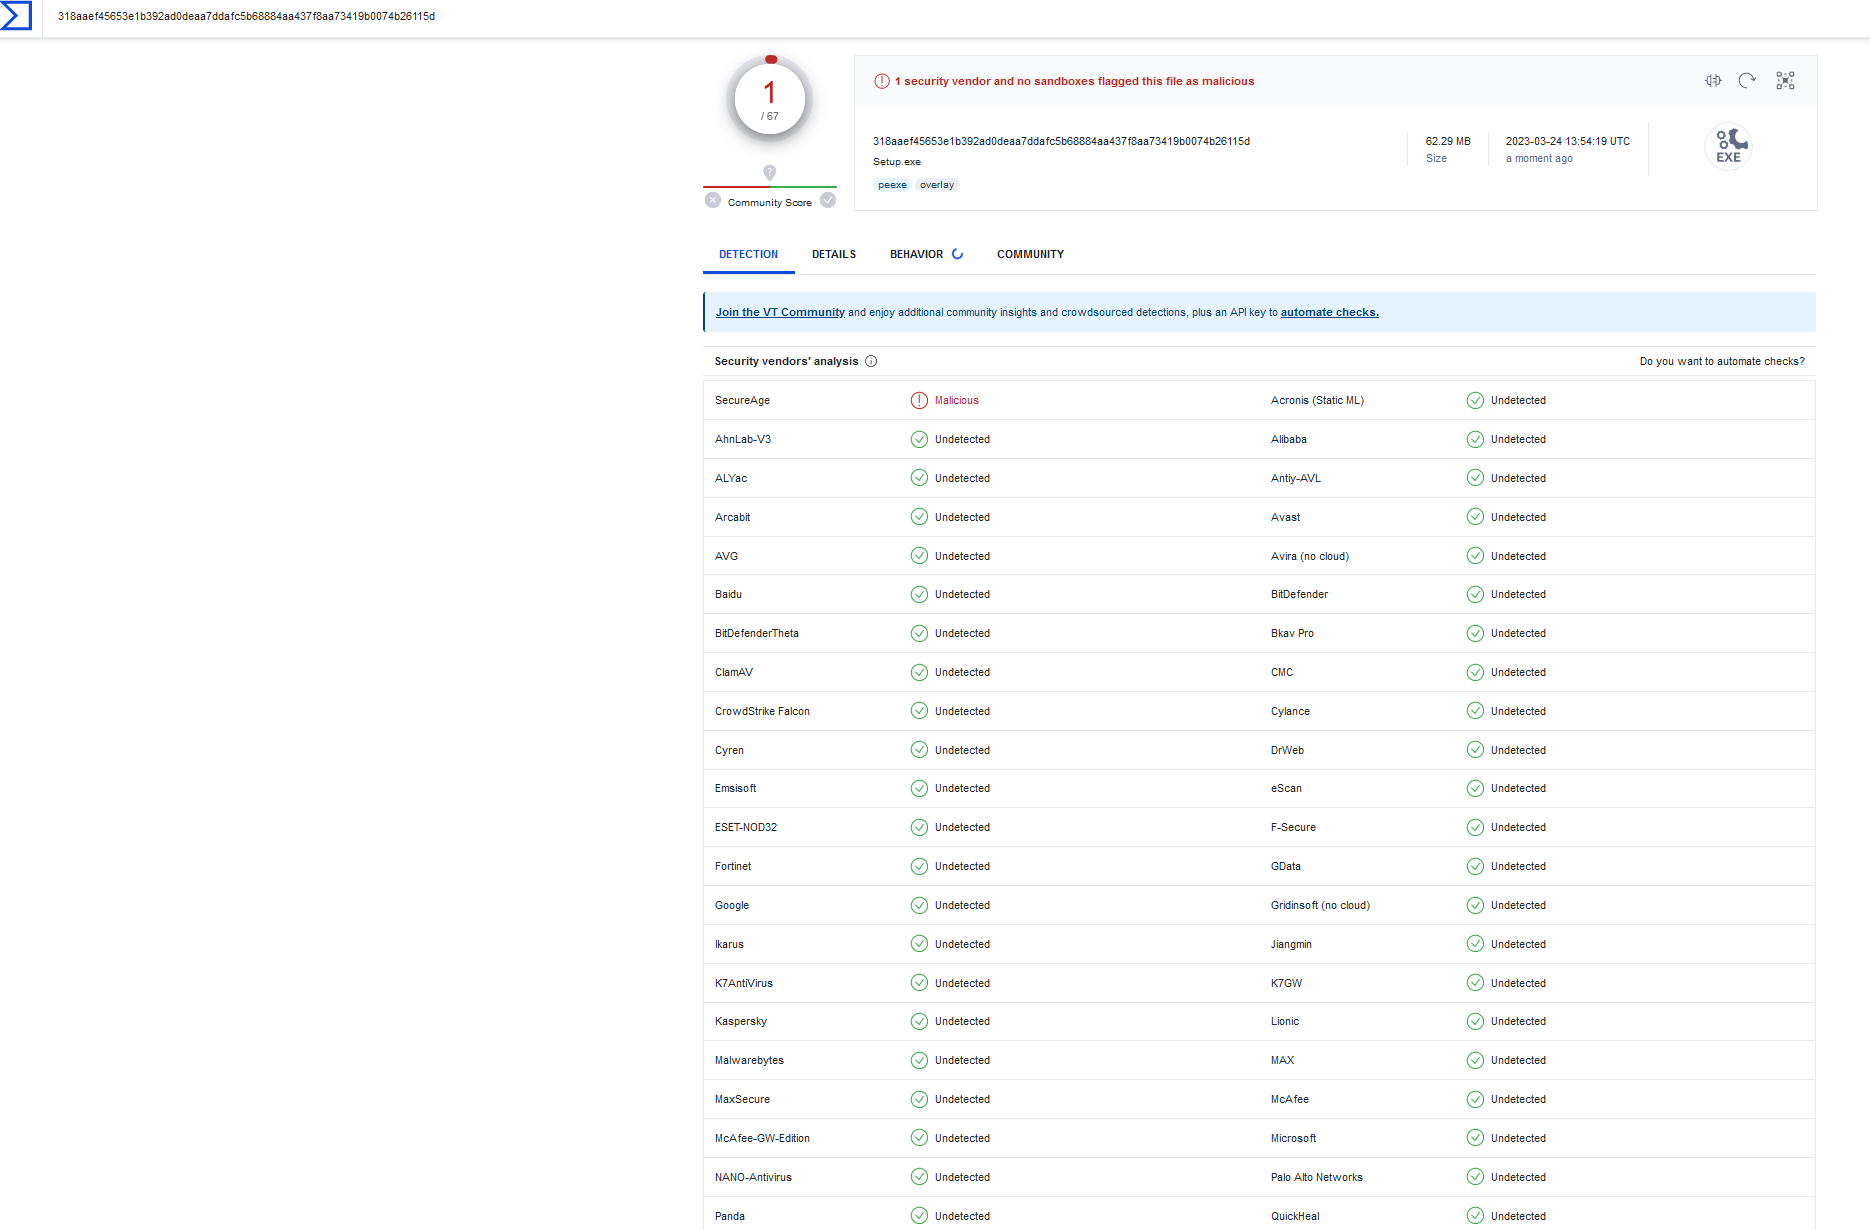
Task: Click the green check icon for ClamAV
Action: [919, 673]
